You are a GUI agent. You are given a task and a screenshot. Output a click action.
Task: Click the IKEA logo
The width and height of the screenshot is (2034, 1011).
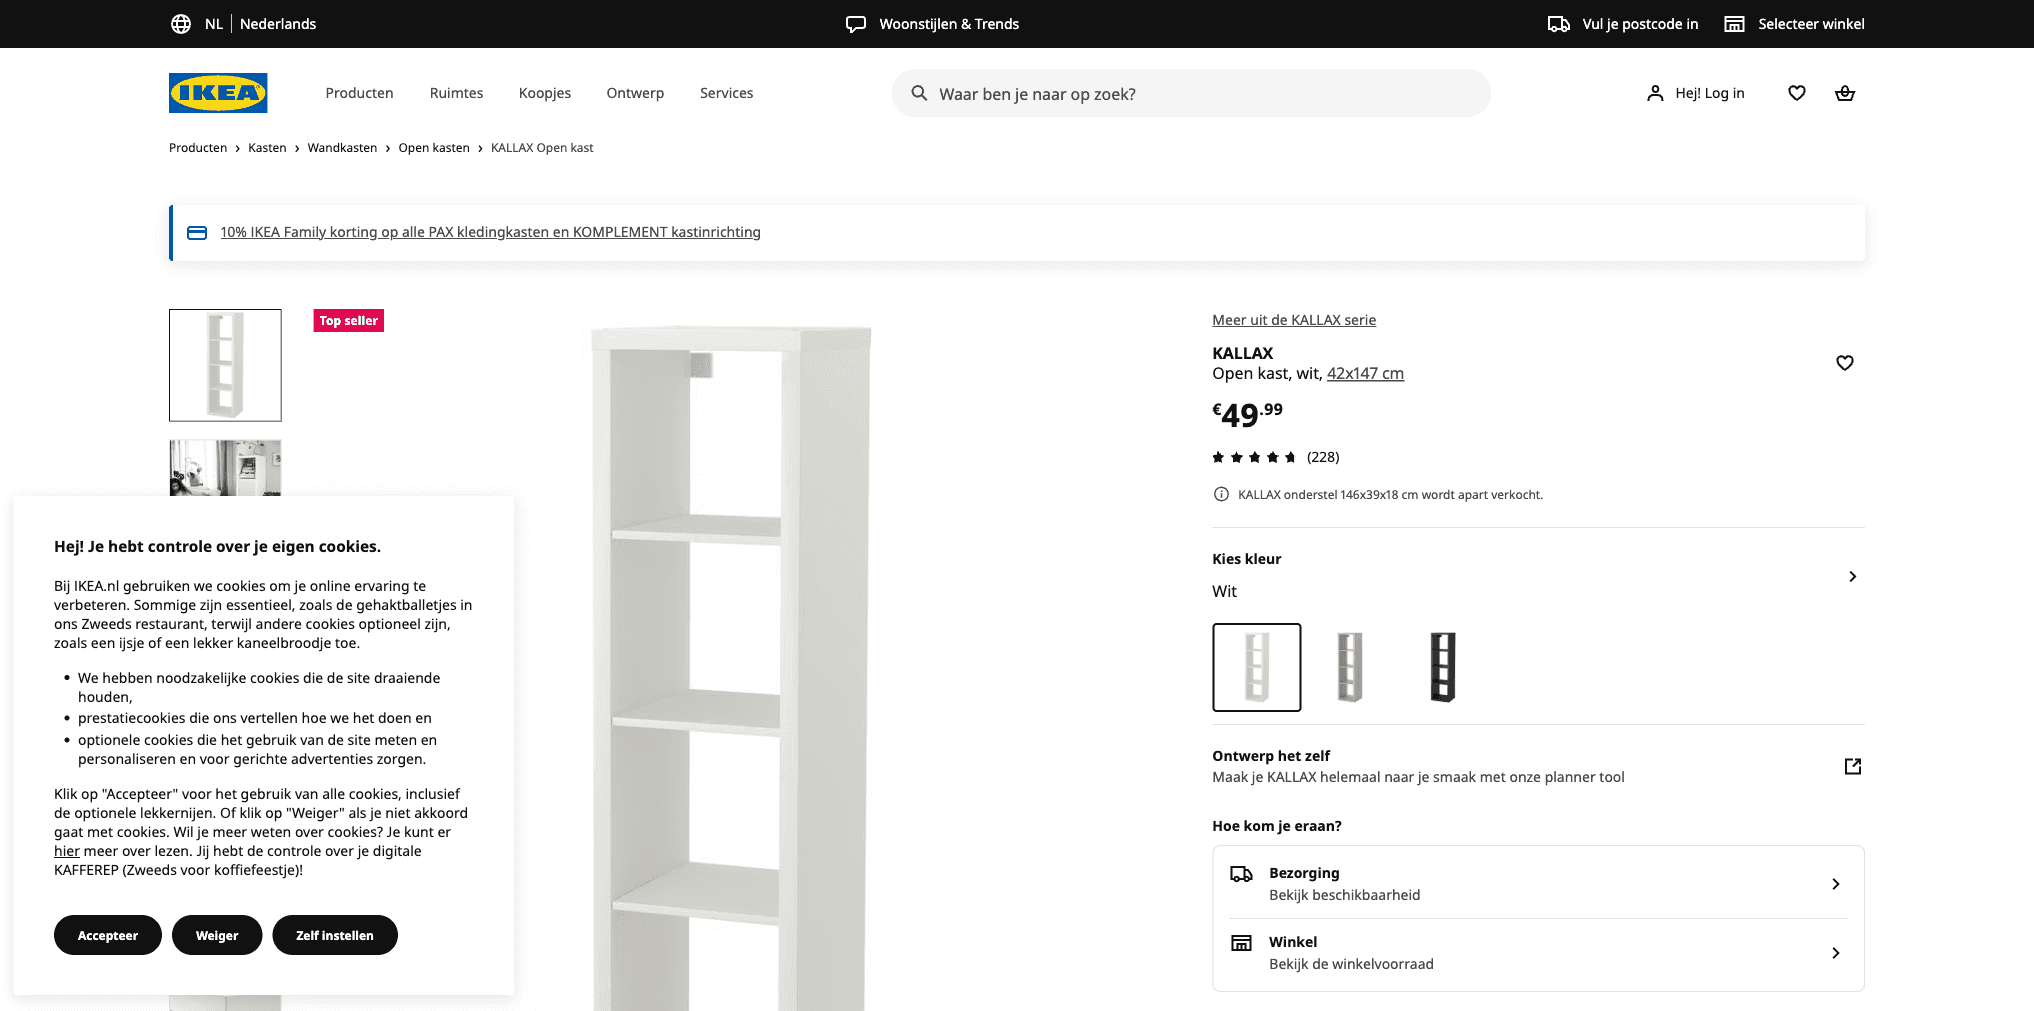(x=218, y=93)
